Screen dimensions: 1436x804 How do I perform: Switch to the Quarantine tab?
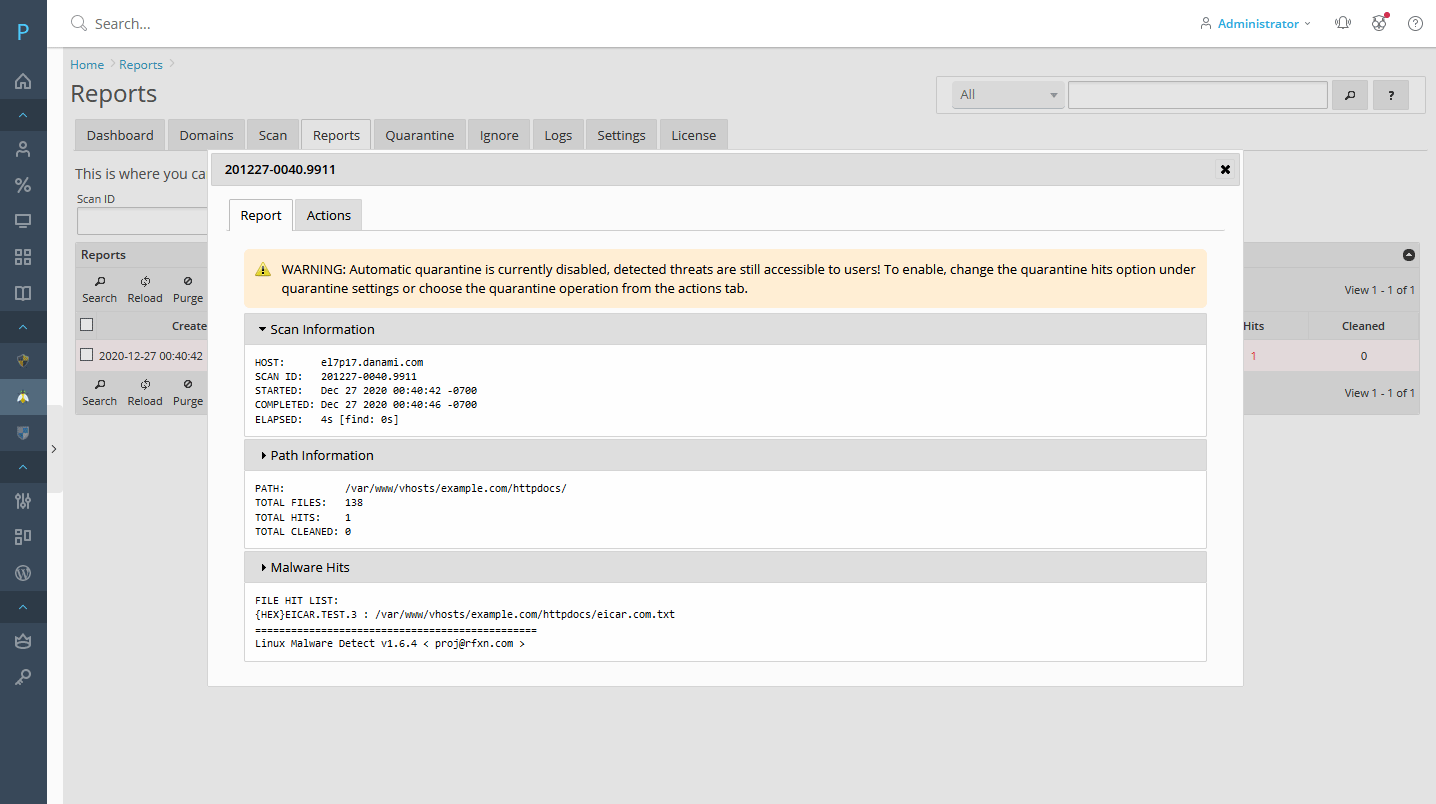click(x=420, y=135)
